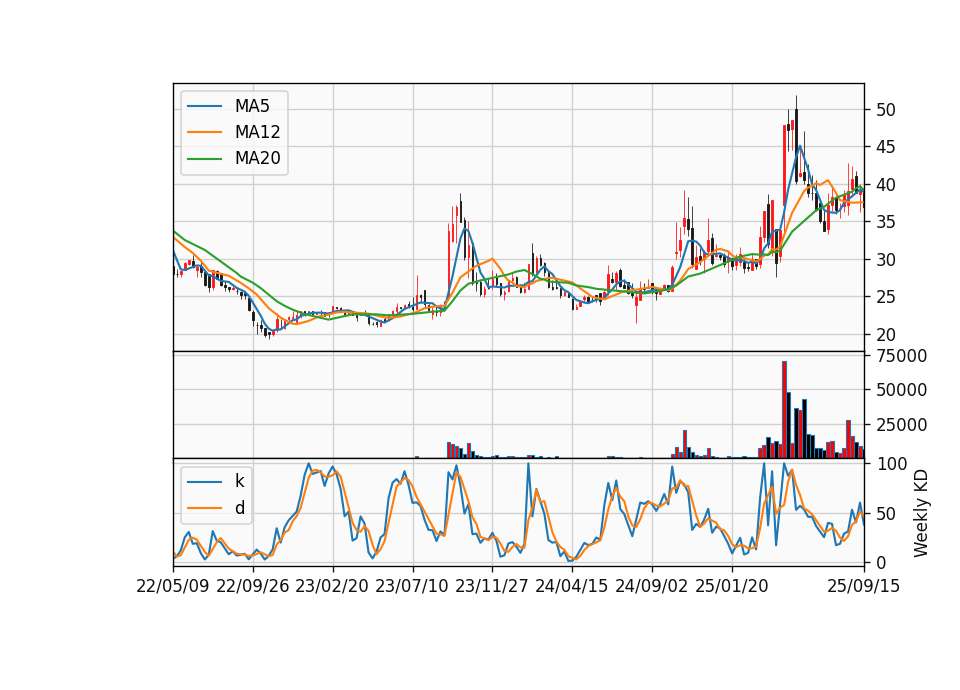Click the 25/01/20 date tick label
Viewport: 960px width, 690px height.
pyautogui.click(x=732, y=586)
